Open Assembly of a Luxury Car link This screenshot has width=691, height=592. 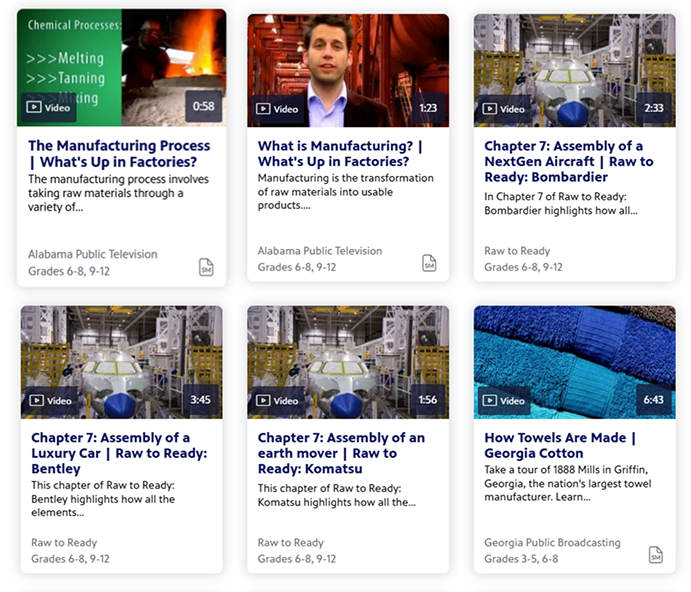[x=119, y=453]
